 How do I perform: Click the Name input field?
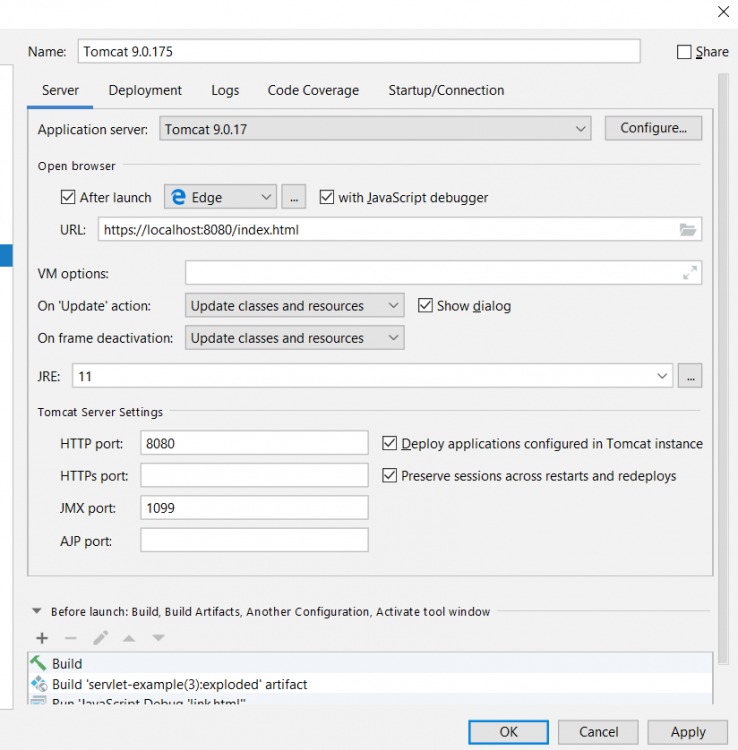click(x=359, y=51)
